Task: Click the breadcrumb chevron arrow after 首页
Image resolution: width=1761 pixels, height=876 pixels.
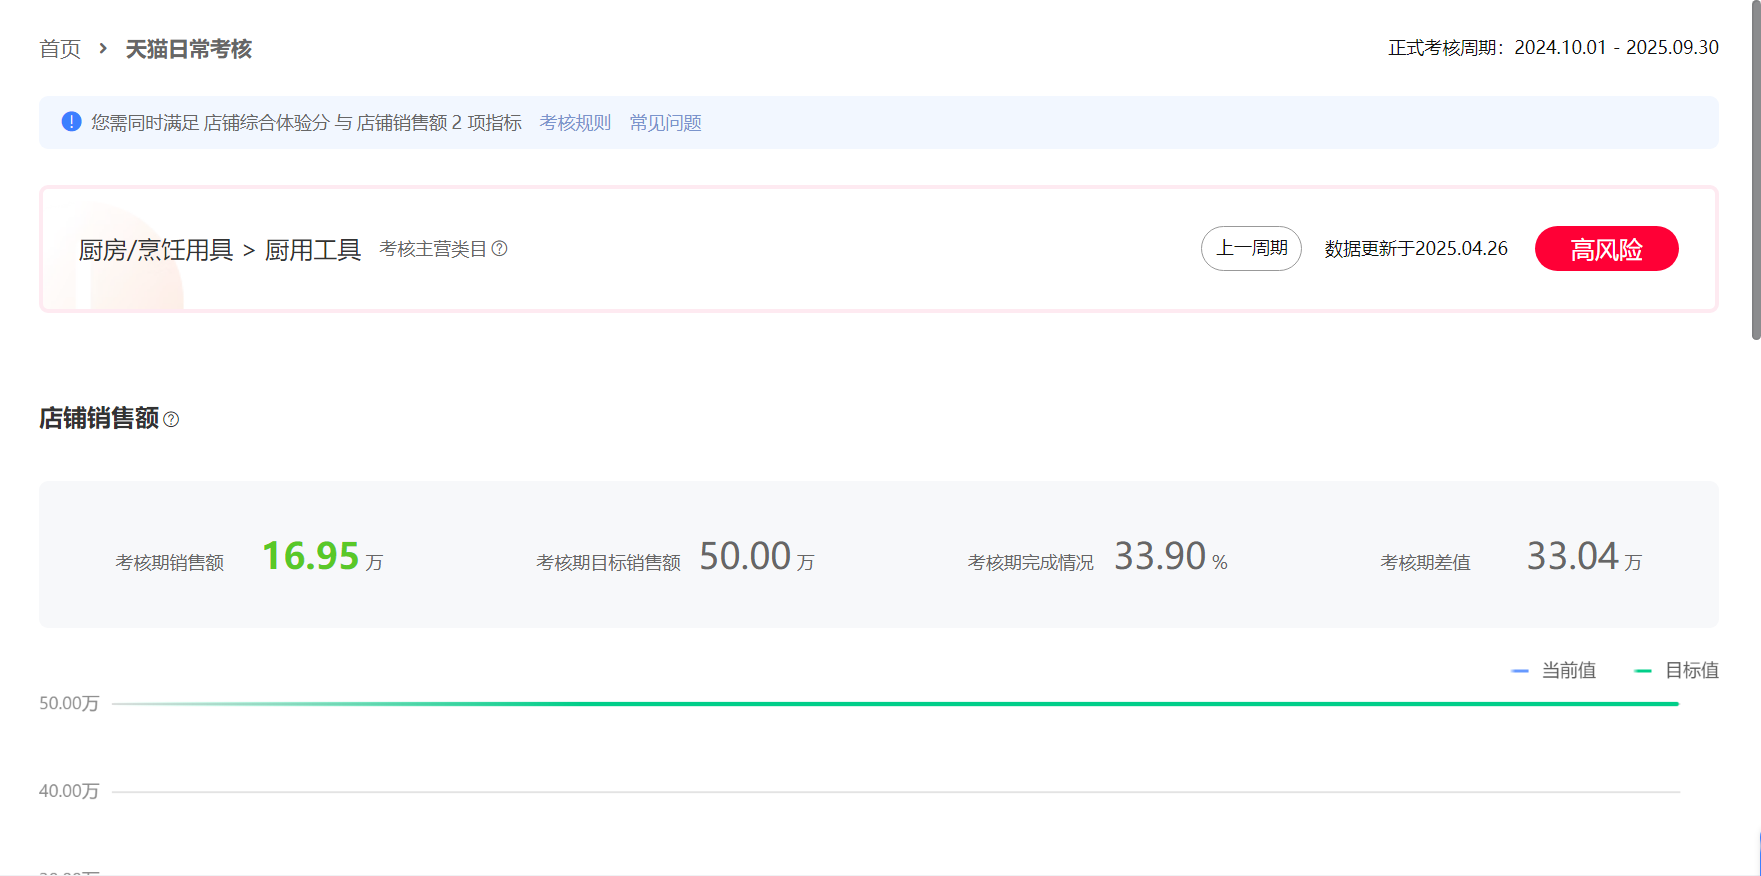Action: [x=102, y=48]
